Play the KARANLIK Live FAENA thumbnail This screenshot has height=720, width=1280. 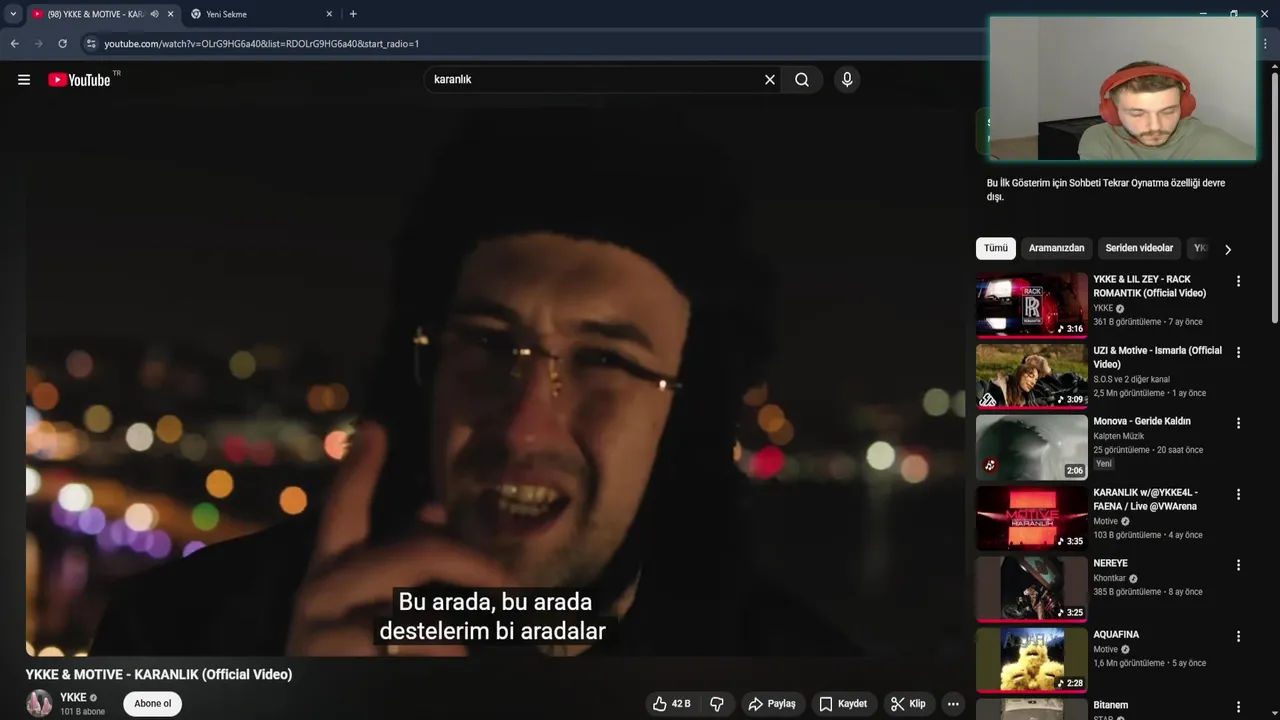point(1031,517)
